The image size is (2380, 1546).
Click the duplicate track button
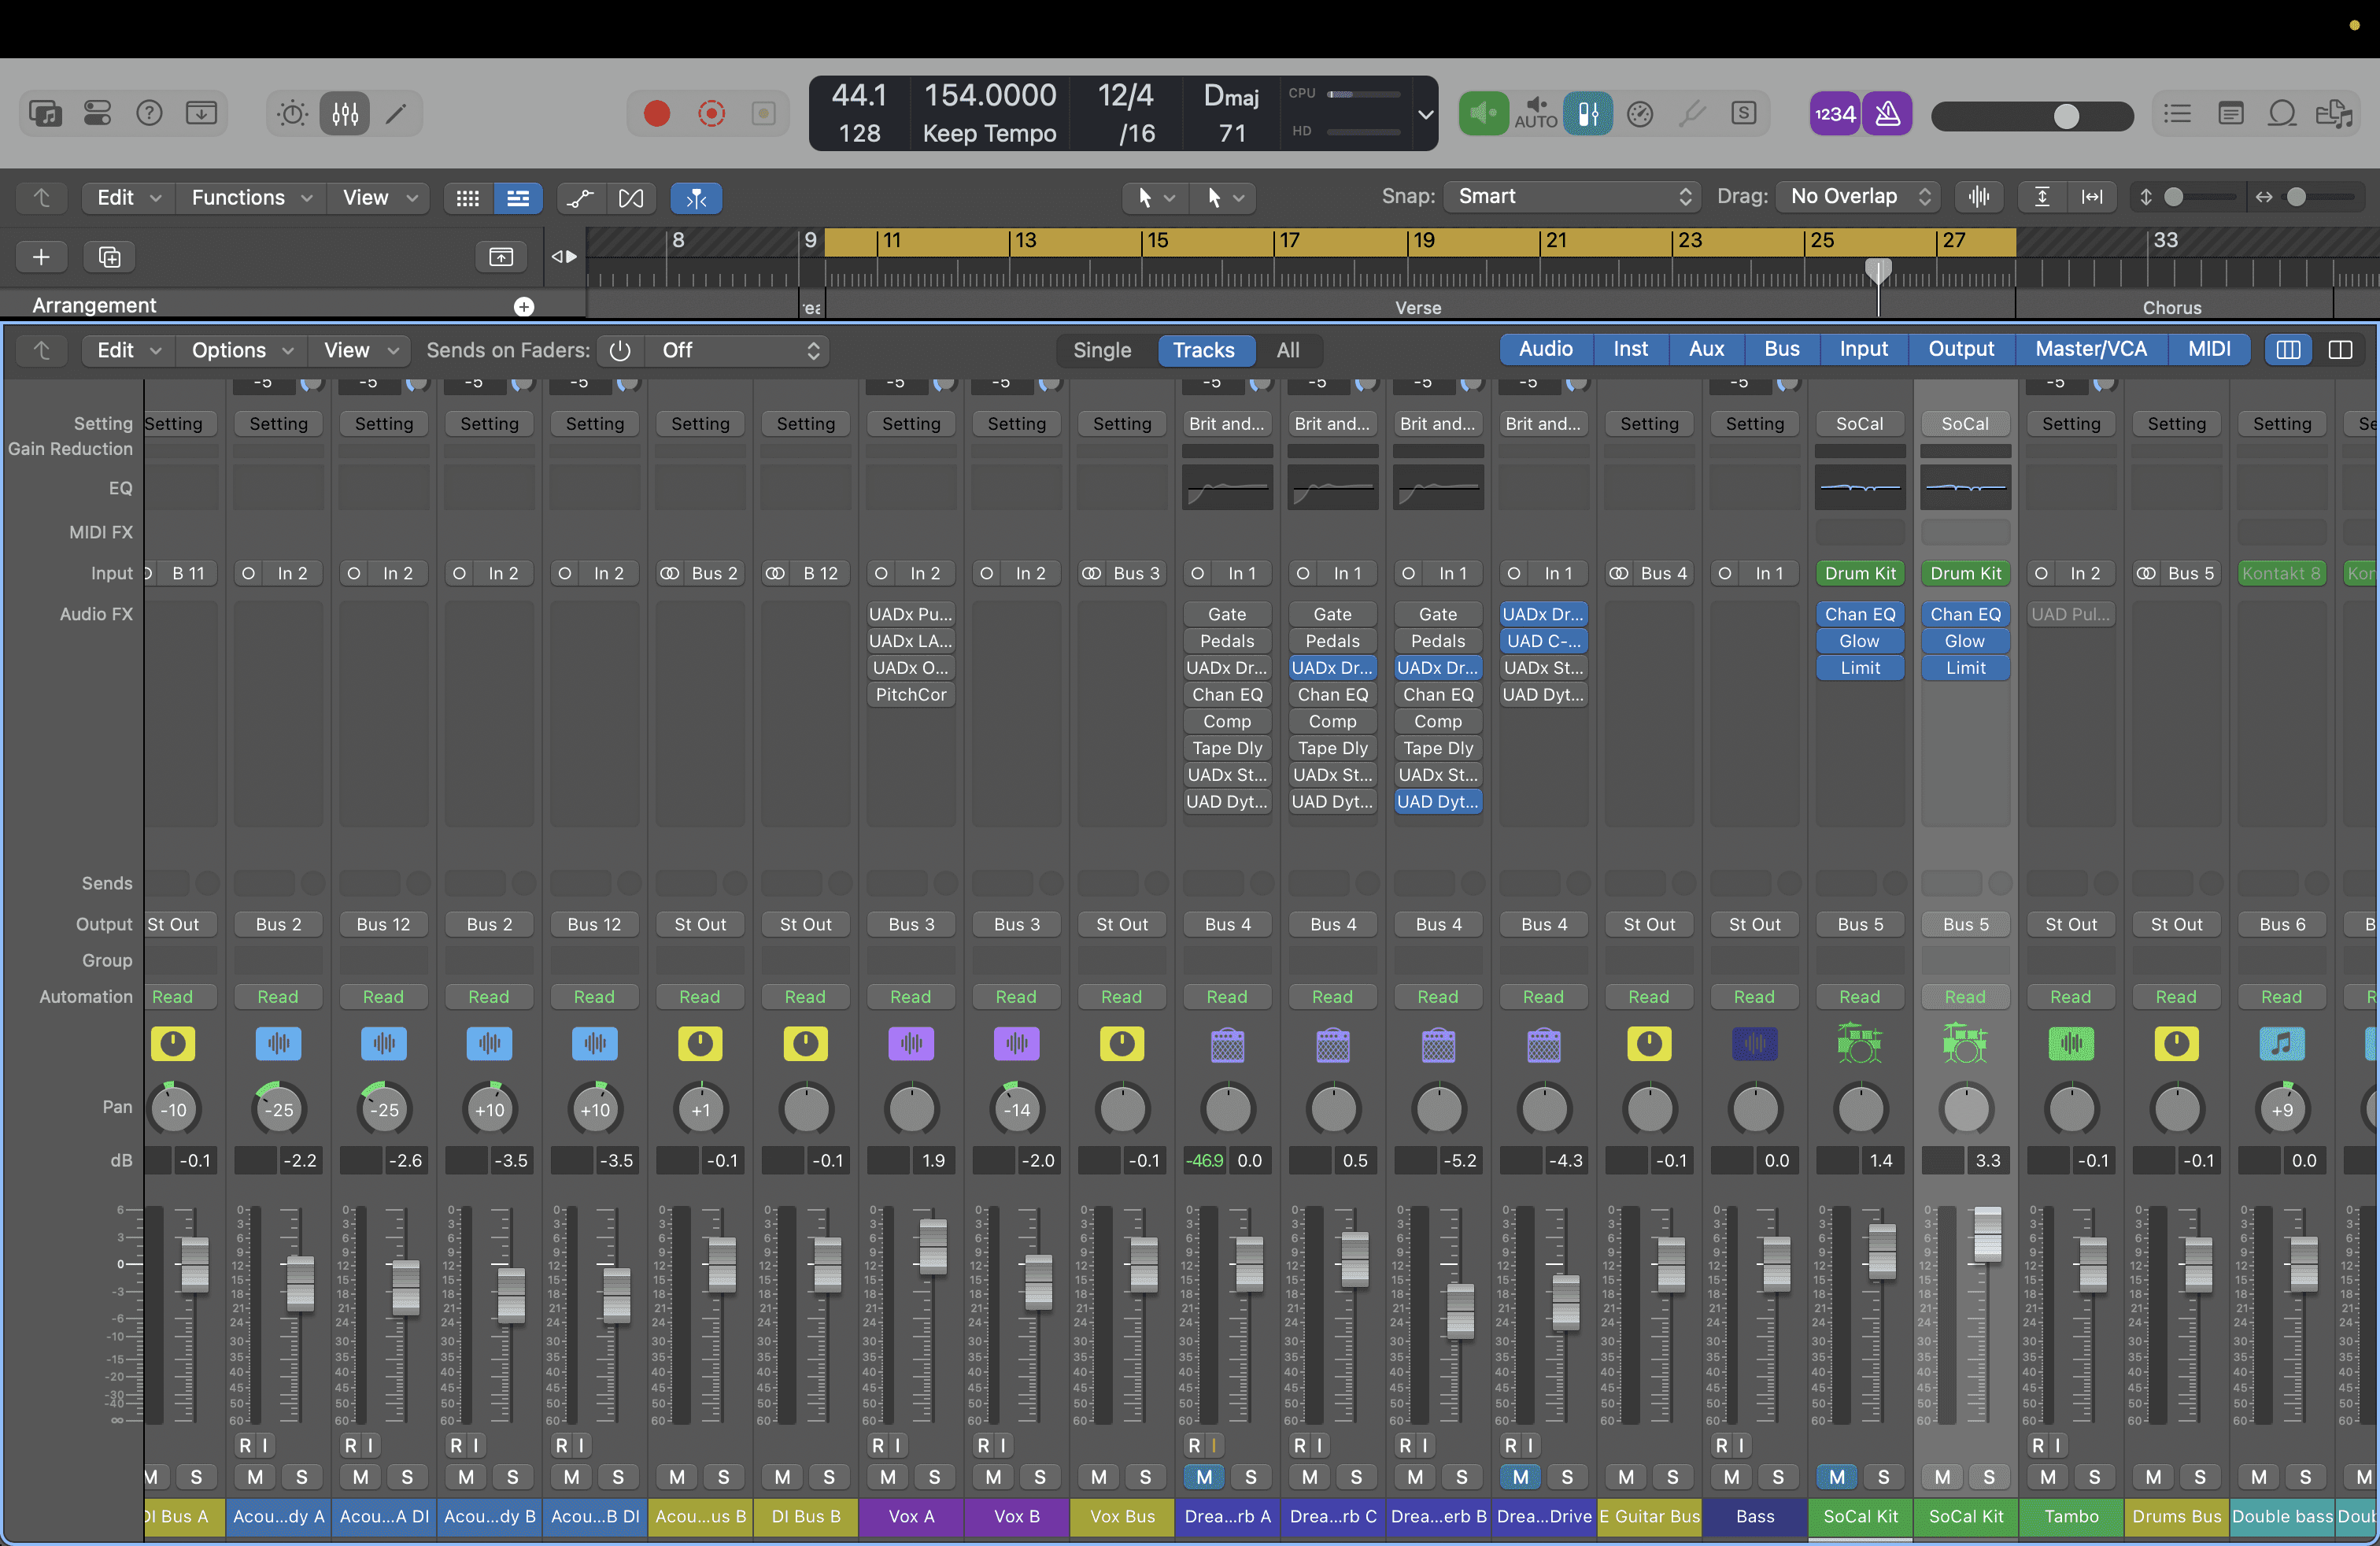109,257
